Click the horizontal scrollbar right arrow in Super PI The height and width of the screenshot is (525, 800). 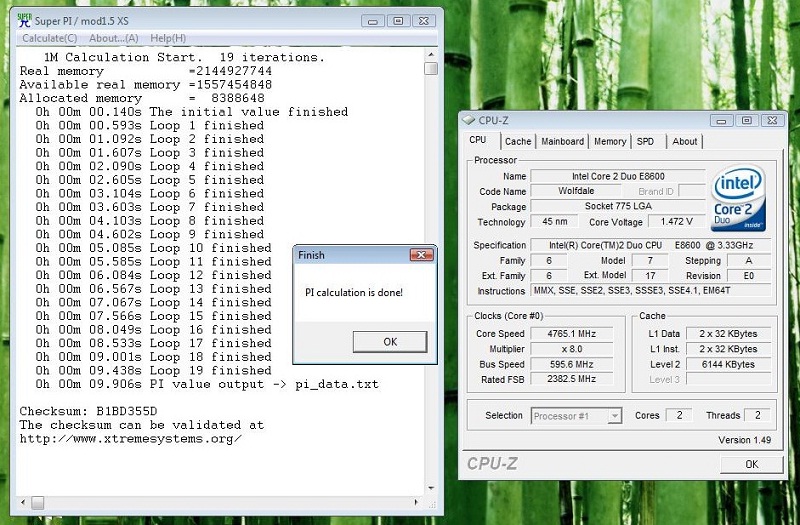click(x=416, y=503)
